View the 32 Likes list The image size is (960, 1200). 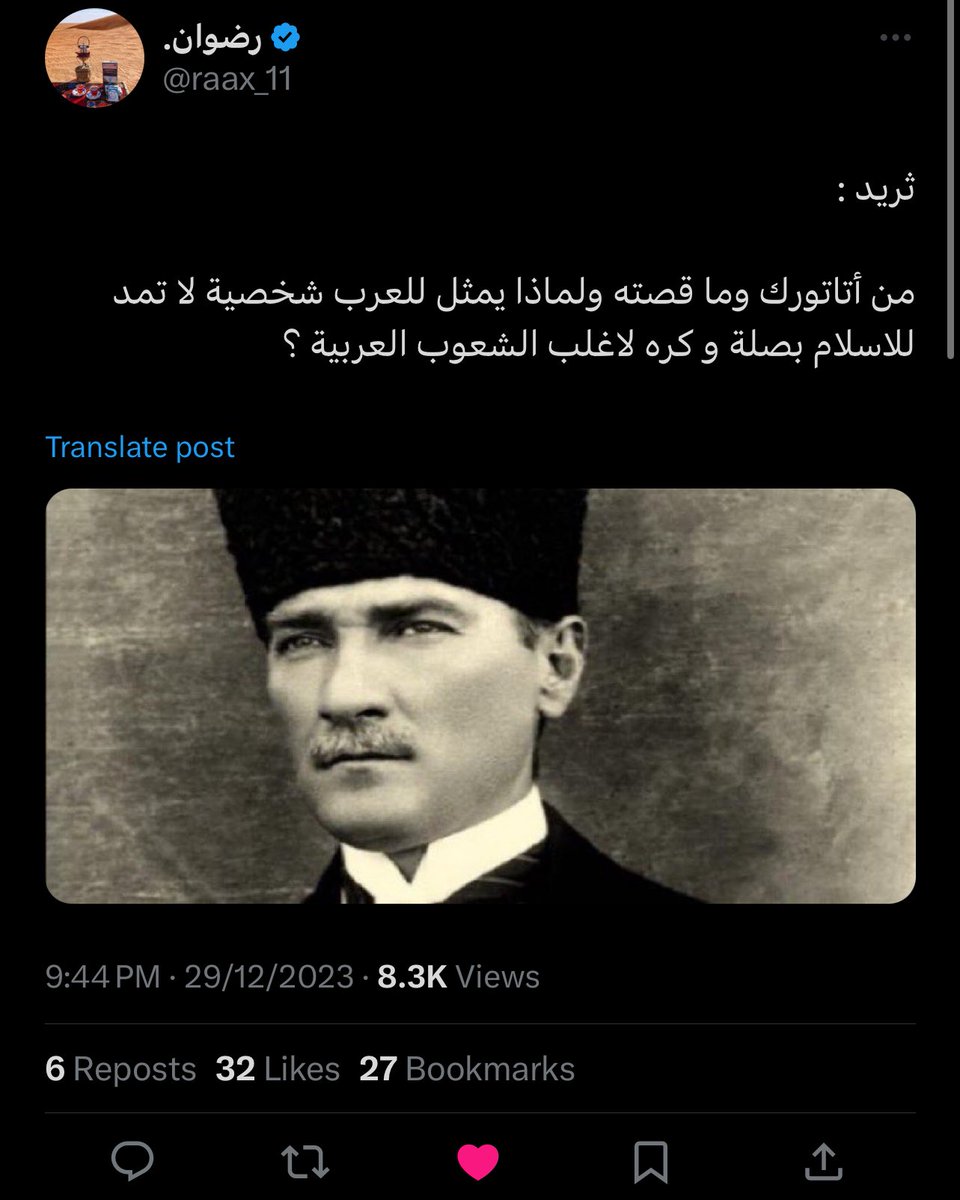278,1069
